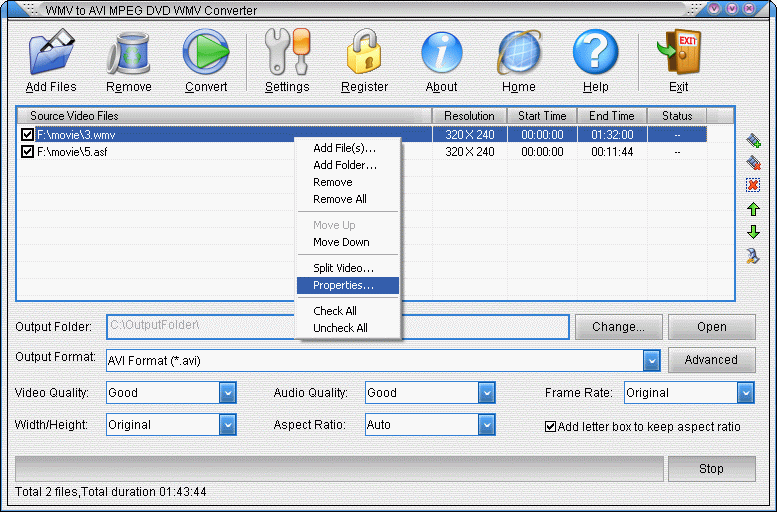Uncheck the F:\movie\5.asf checkbox

point(27,152)
